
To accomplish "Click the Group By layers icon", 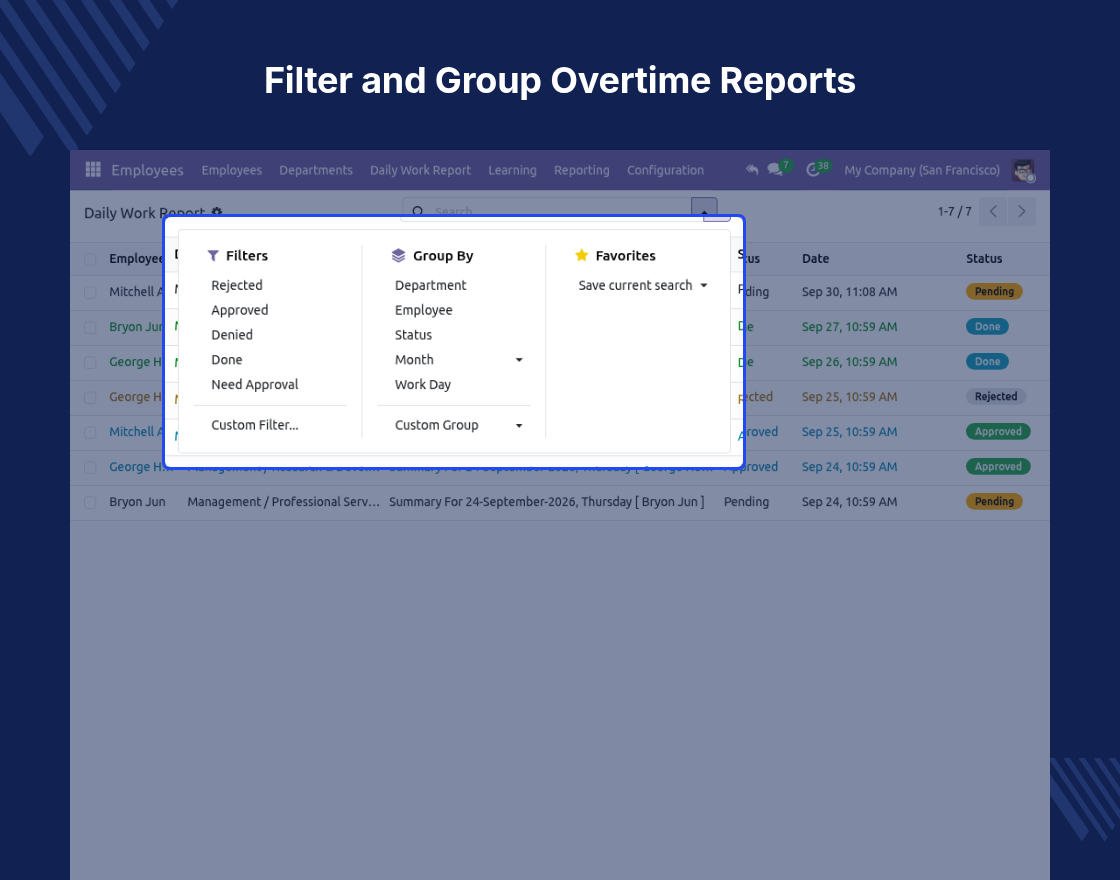I will 399,256.
